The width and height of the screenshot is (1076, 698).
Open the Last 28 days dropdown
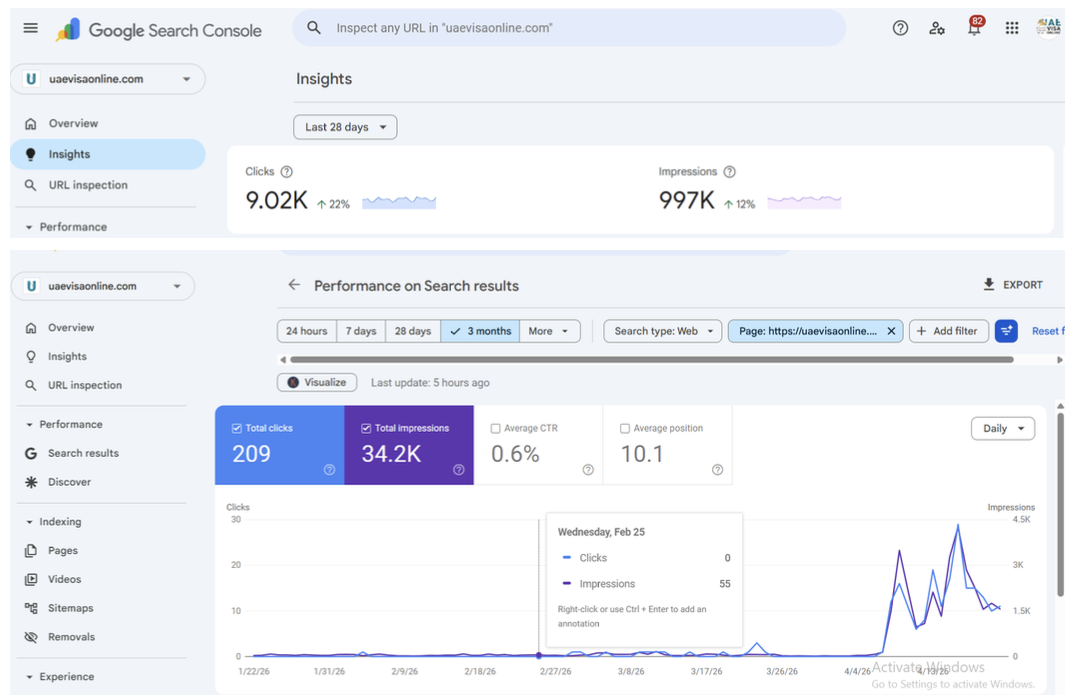point(345,127)
